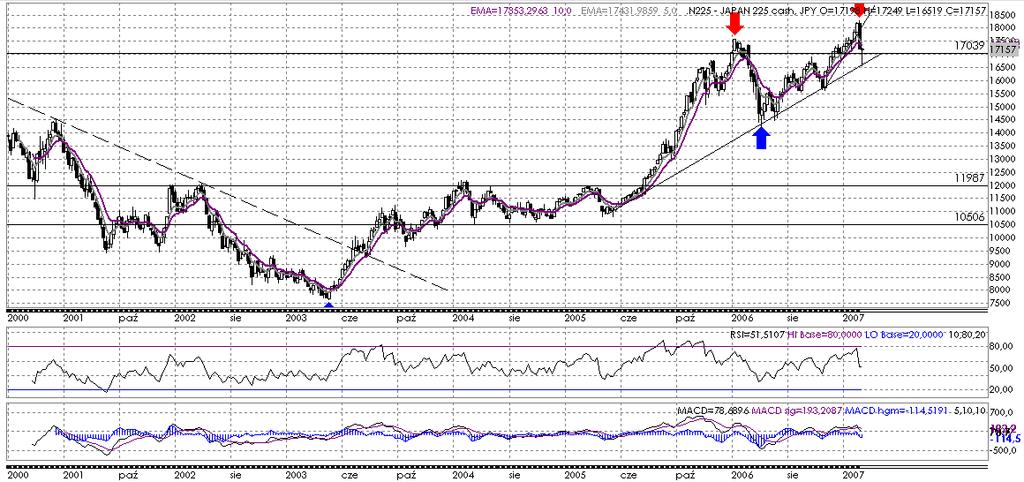Click the "8500" price axis label
This screenshot has width=1024, height=482.
(x=1001, y=277)
